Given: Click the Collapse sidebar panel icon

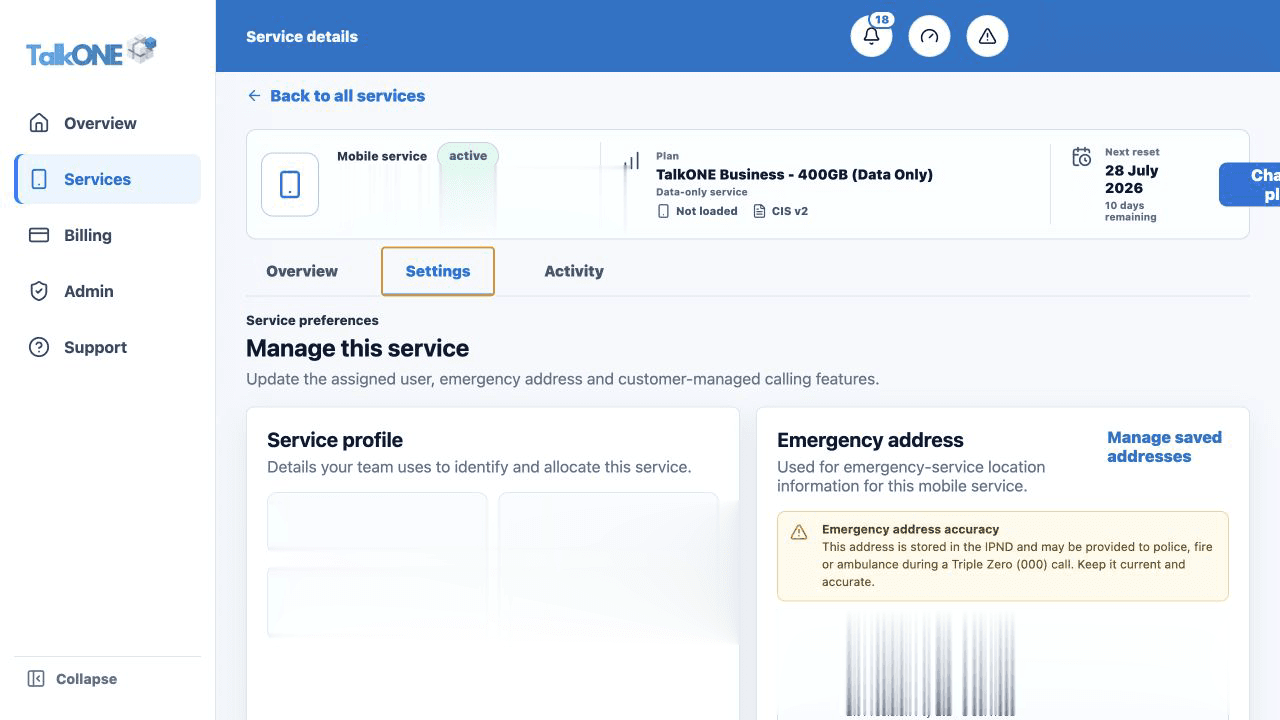Looking at the screenshot, I should 36,679.
